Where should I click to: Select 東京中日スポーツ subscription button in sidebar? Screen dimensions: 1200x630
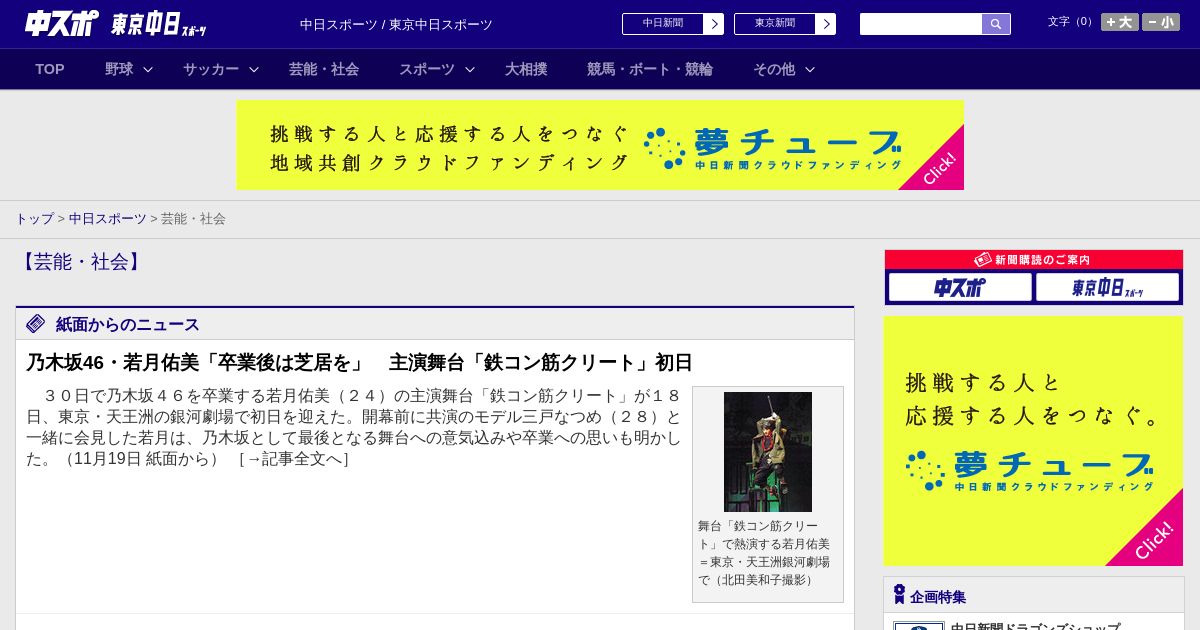click(1108, 287)
